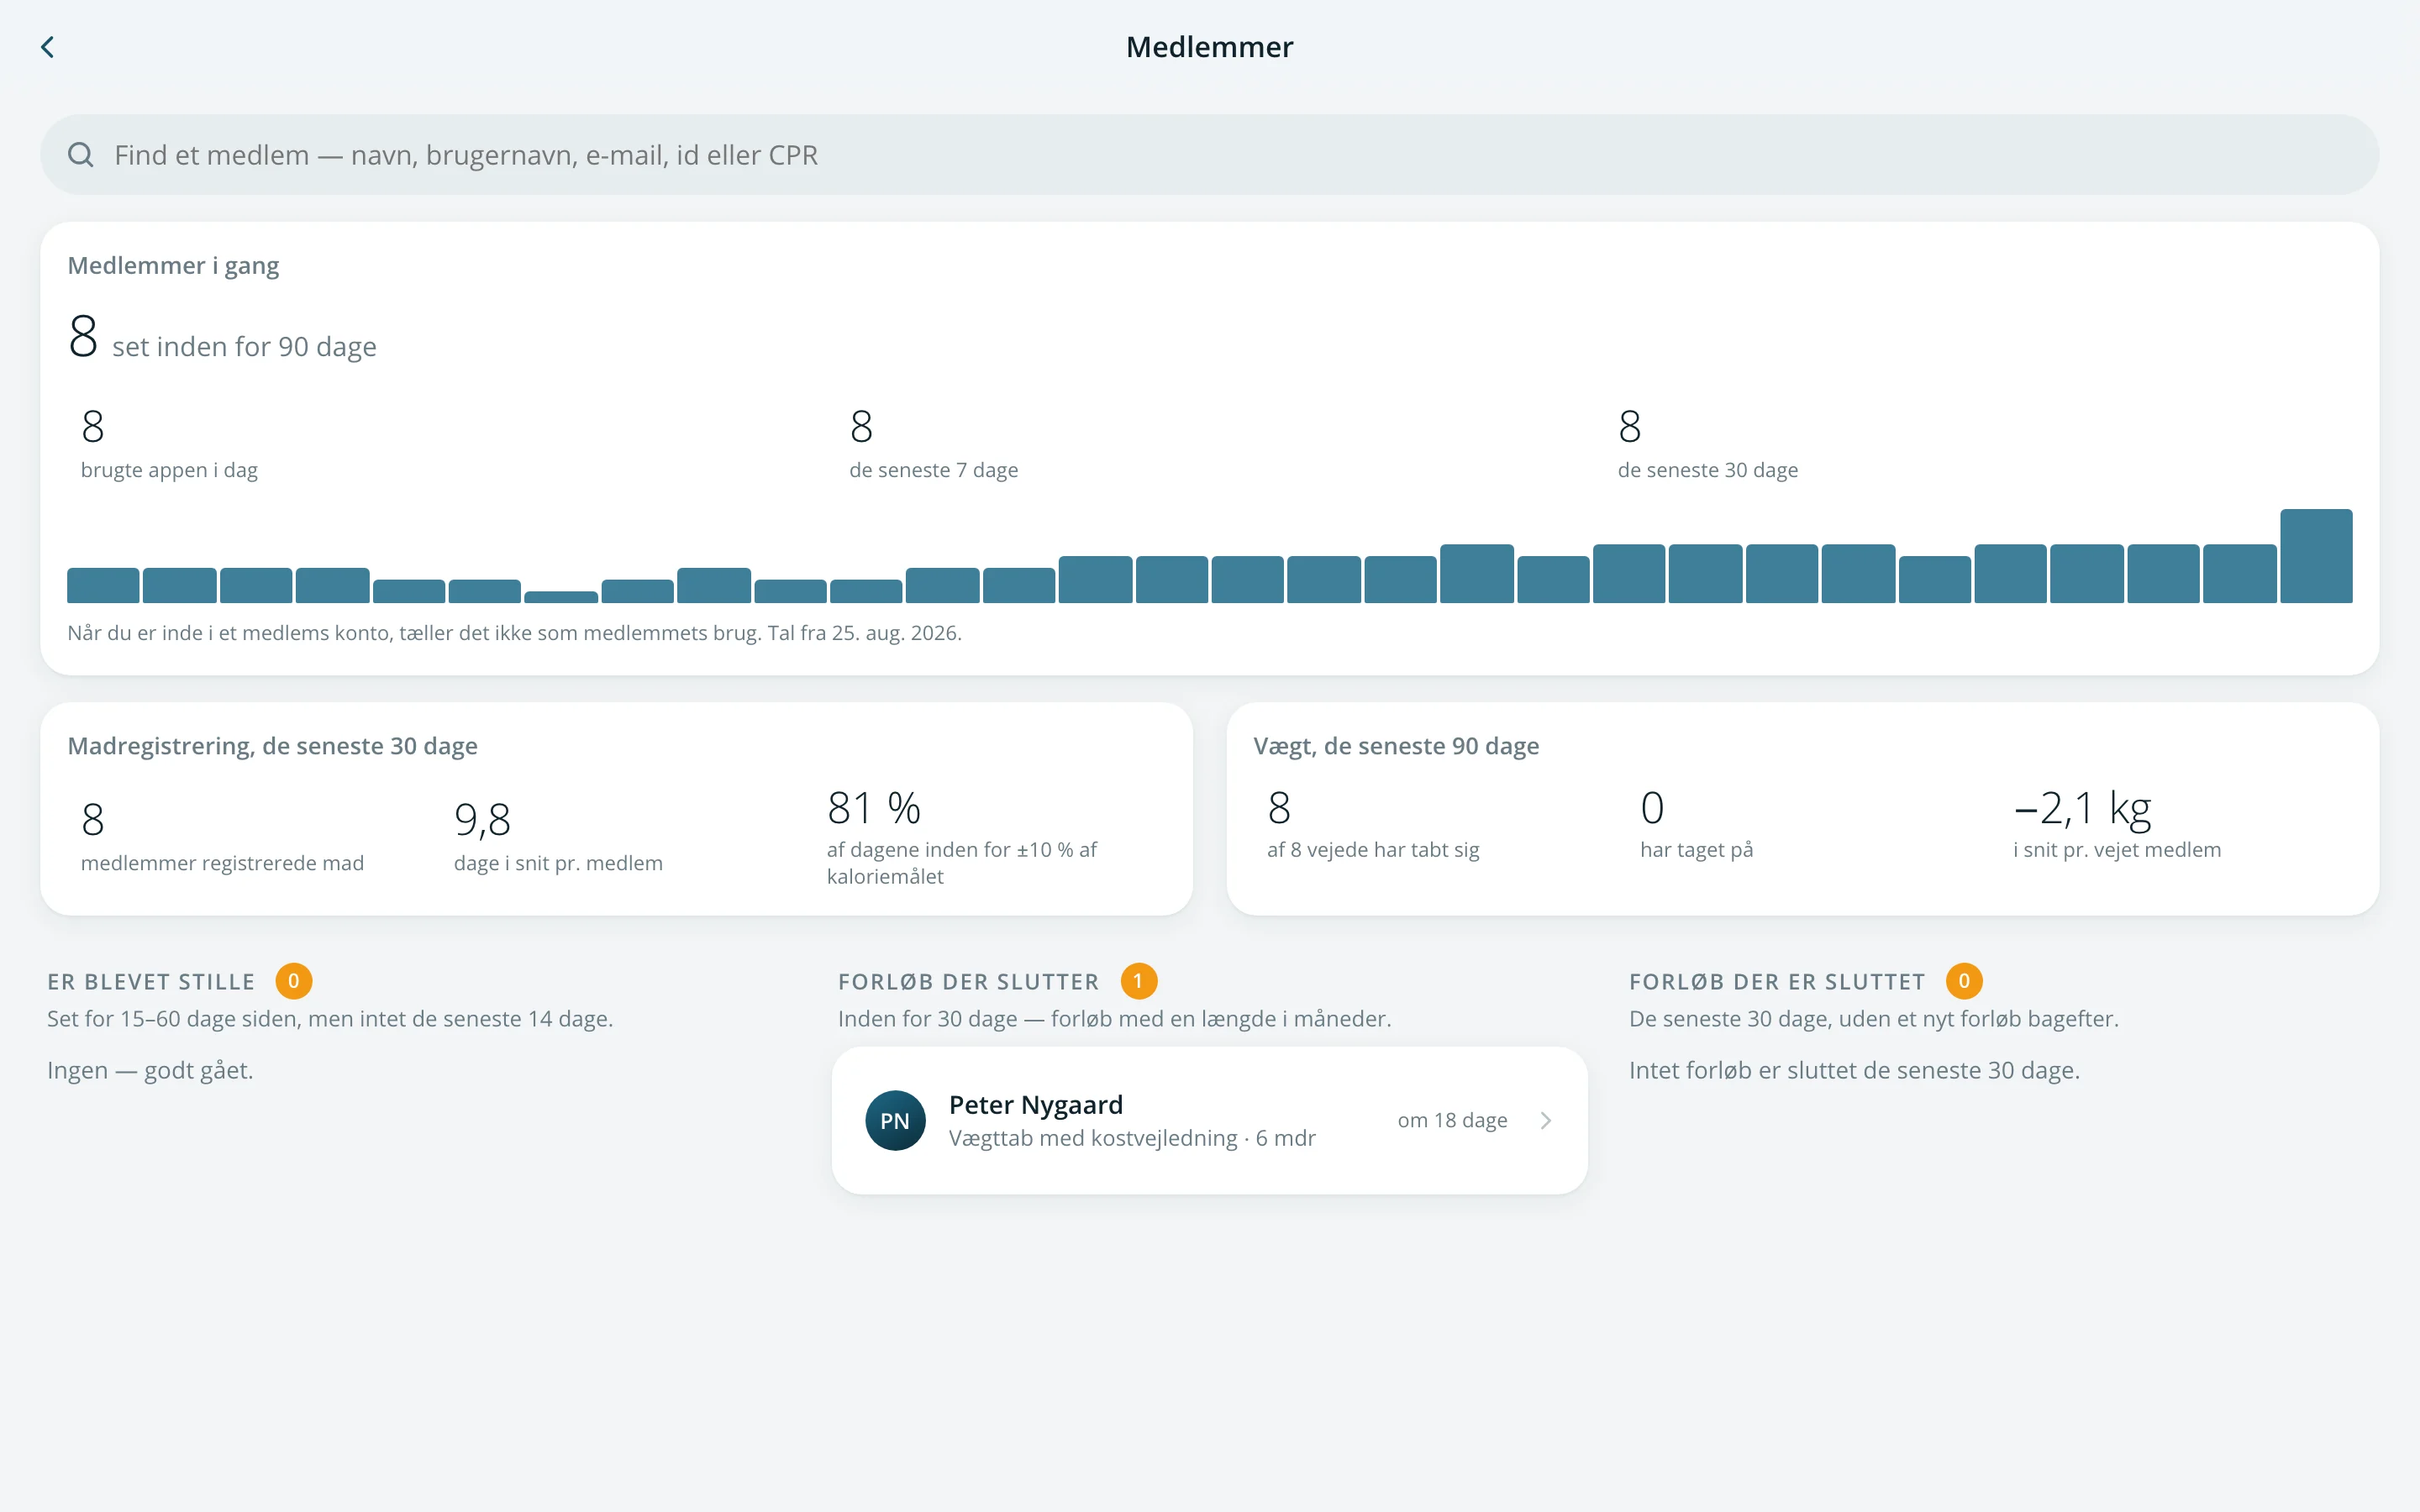The height and width of the screenshot is (1512, 2420).
Task: Click 'medlemmer registrerede mad' label
Action: click(222, 863)
